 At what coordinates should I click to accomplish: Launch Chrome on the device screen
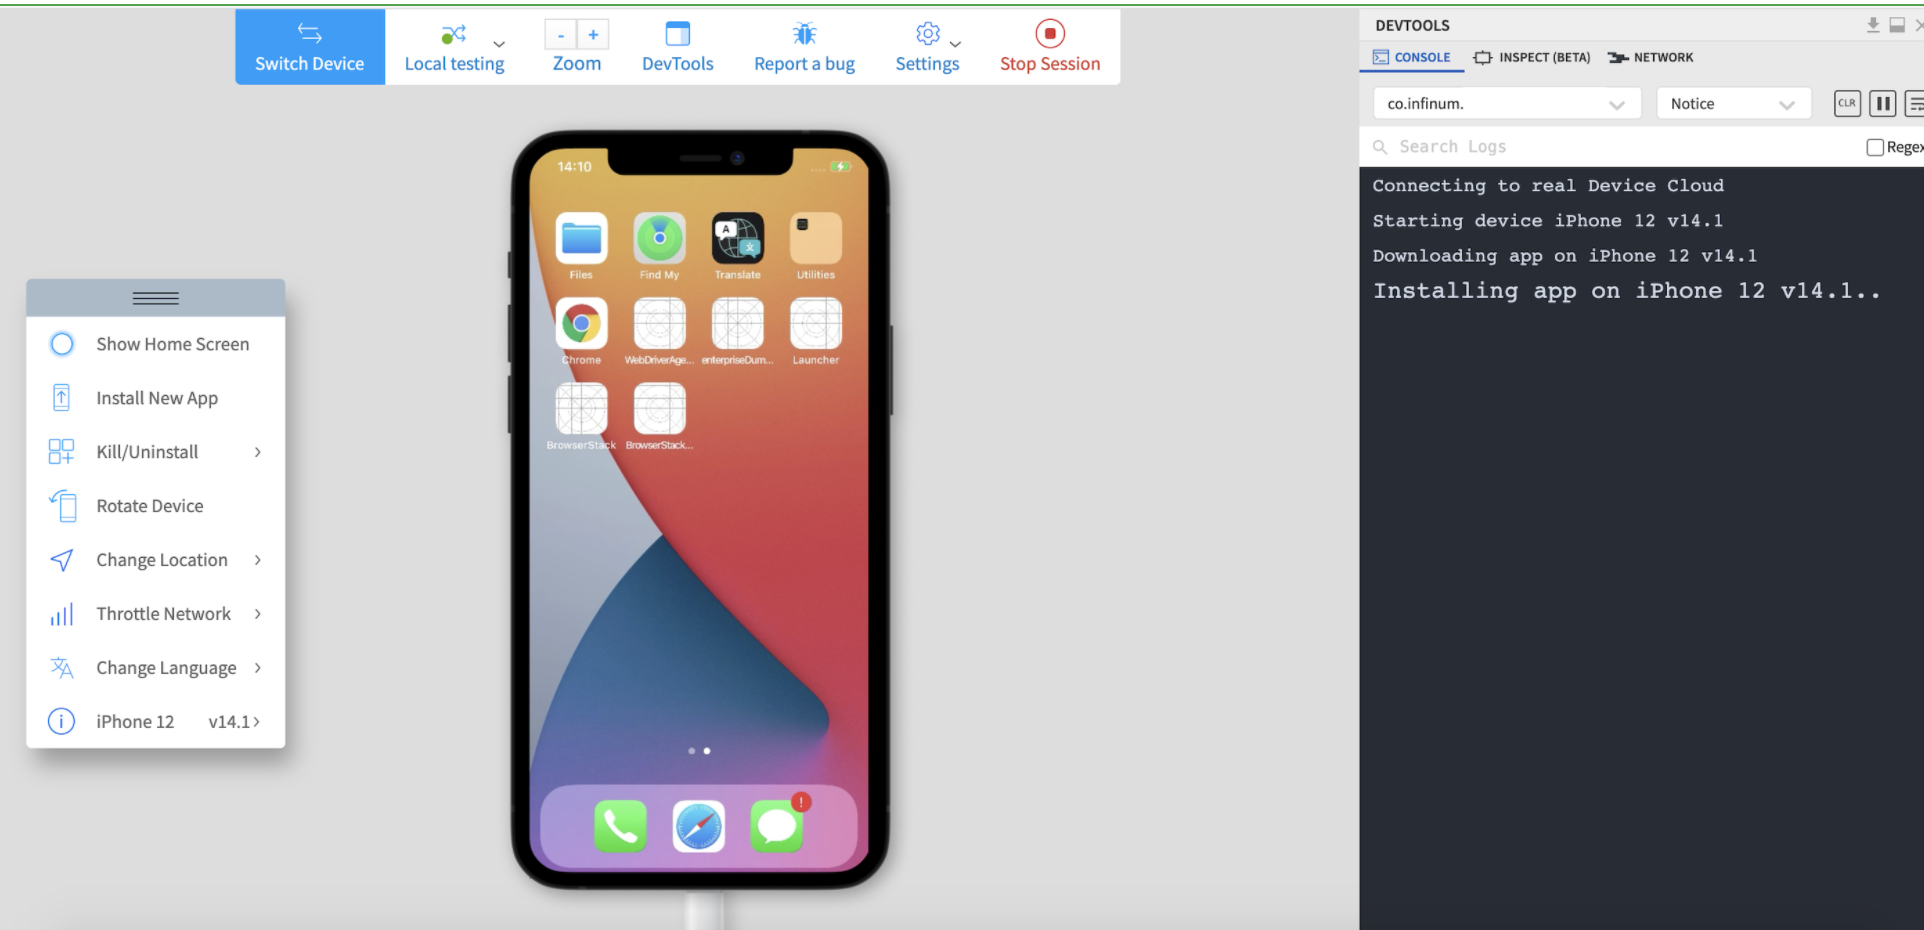tap(580, 322)
